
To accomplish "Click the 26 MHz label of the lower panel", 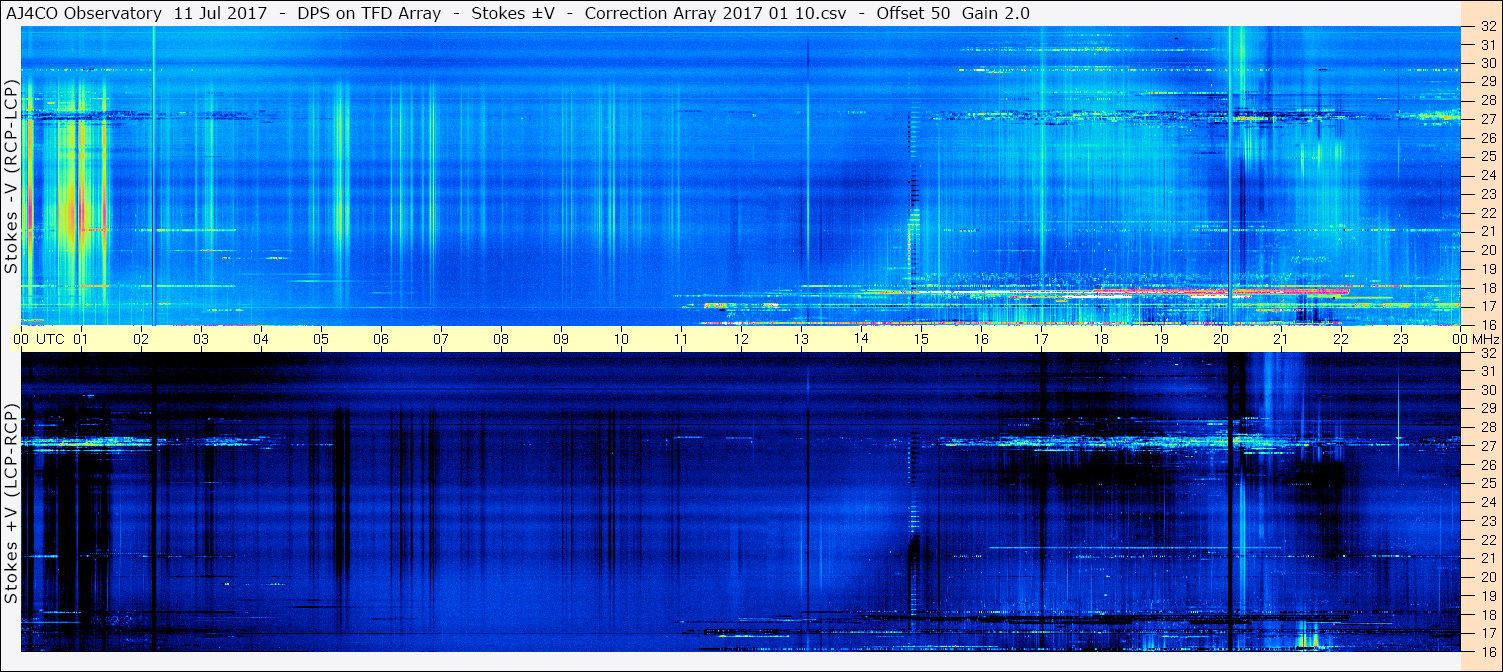I will click(1487, 465).
